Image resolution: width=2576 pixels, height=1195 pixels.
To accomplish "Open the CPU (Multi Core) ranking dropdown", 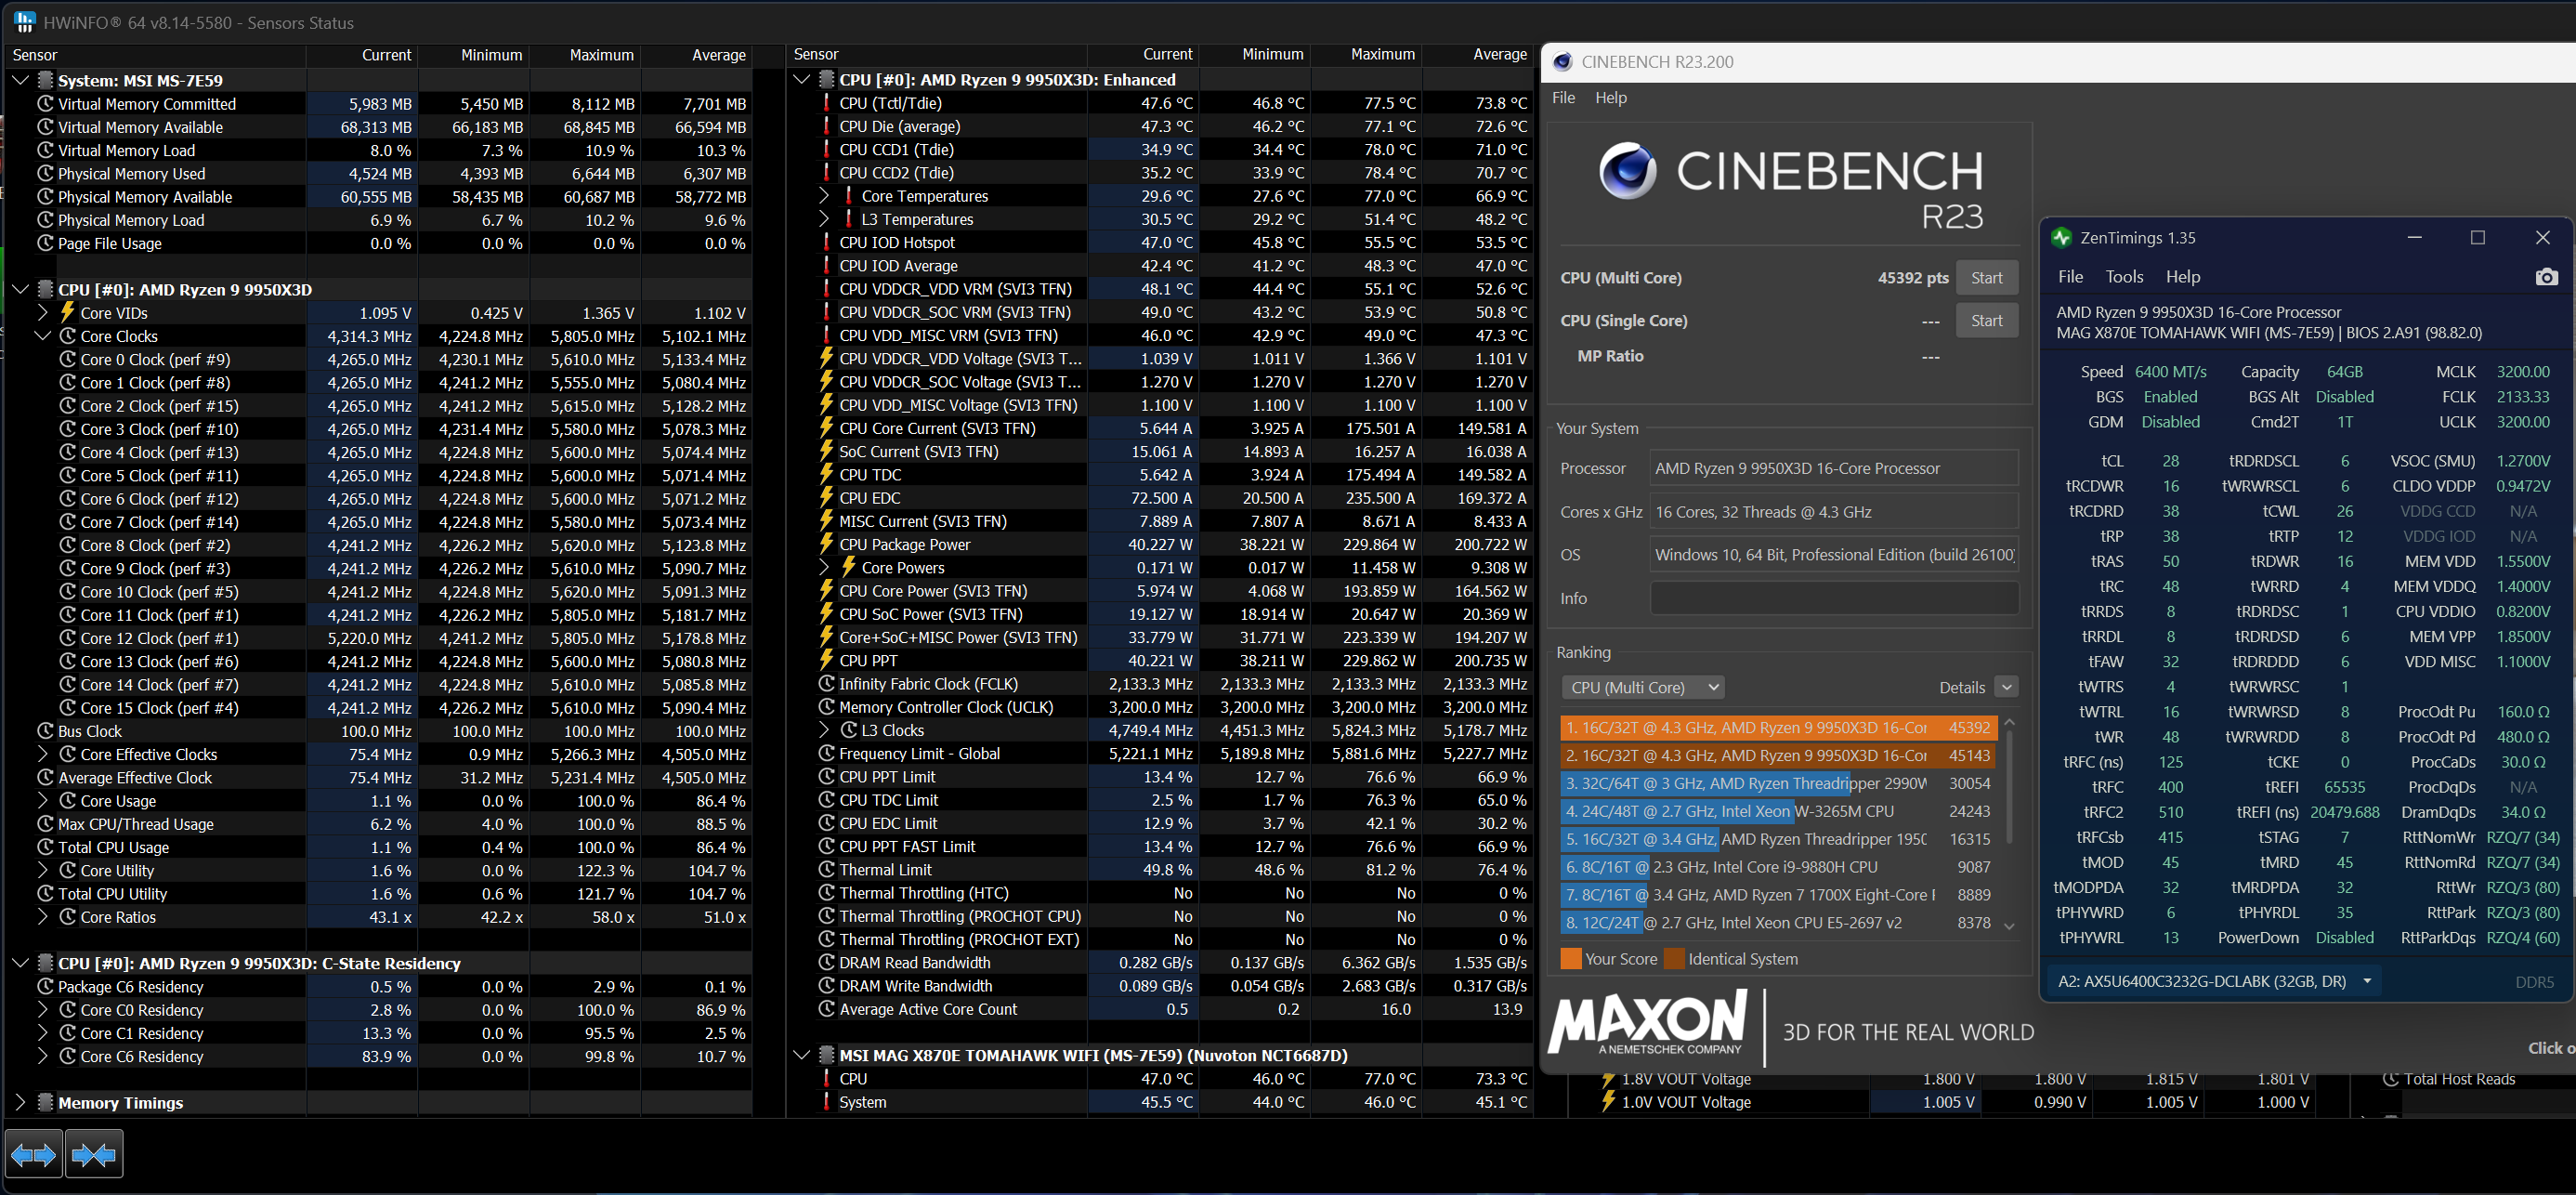I will (1643, 687).
